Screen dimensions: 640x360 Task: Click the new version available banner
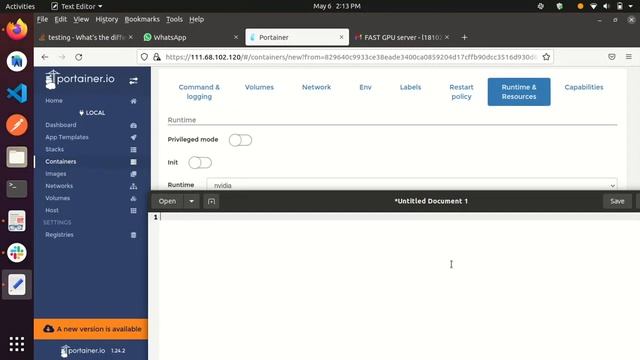click(x=91, y=329)
